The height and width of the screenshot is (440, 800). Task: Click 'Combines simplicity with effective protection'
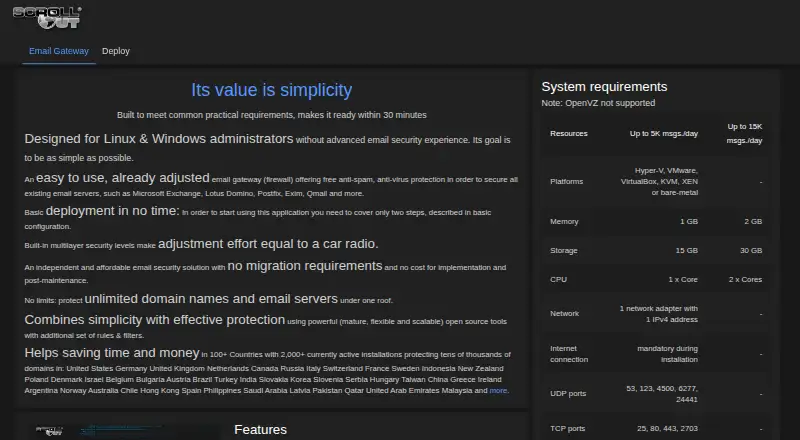pos(155,320)
